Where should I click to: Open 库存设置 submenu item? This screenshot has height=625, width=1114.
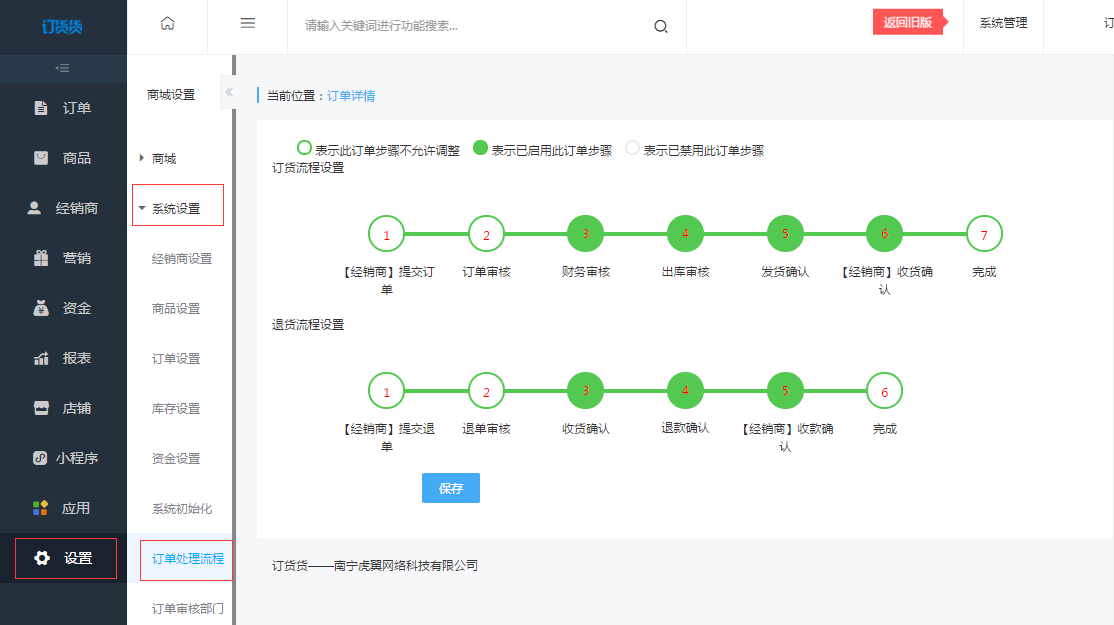[176, 408]
